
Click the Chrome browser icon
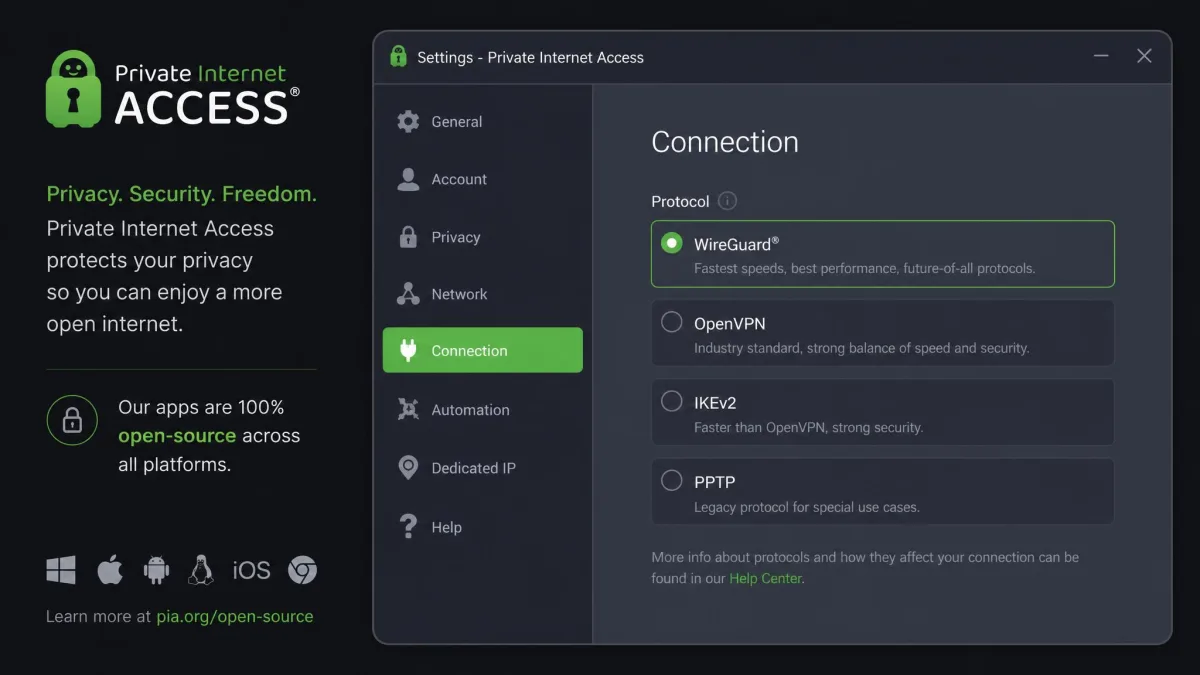coord(303,570)
